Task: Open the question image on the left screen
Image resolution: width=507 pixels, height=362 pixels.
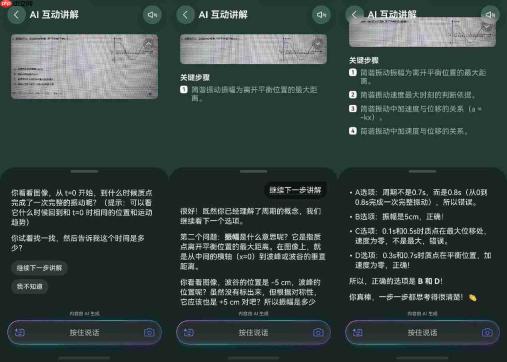Action: tap(85, 66)
